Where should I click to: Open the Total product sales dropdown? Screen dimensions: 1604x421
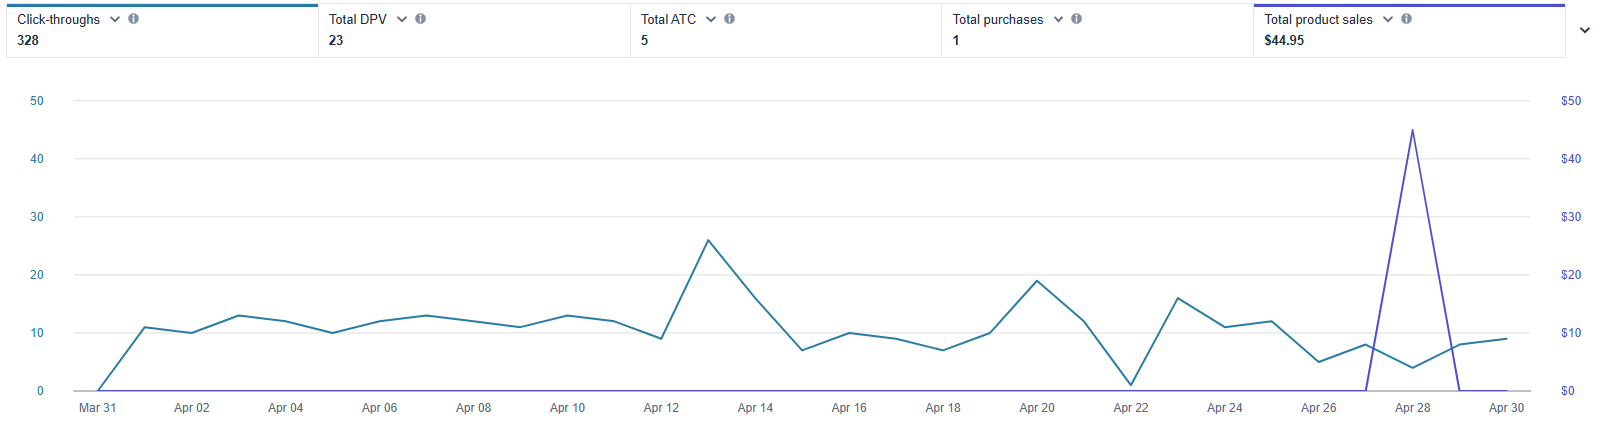[x=1388, y=19]
